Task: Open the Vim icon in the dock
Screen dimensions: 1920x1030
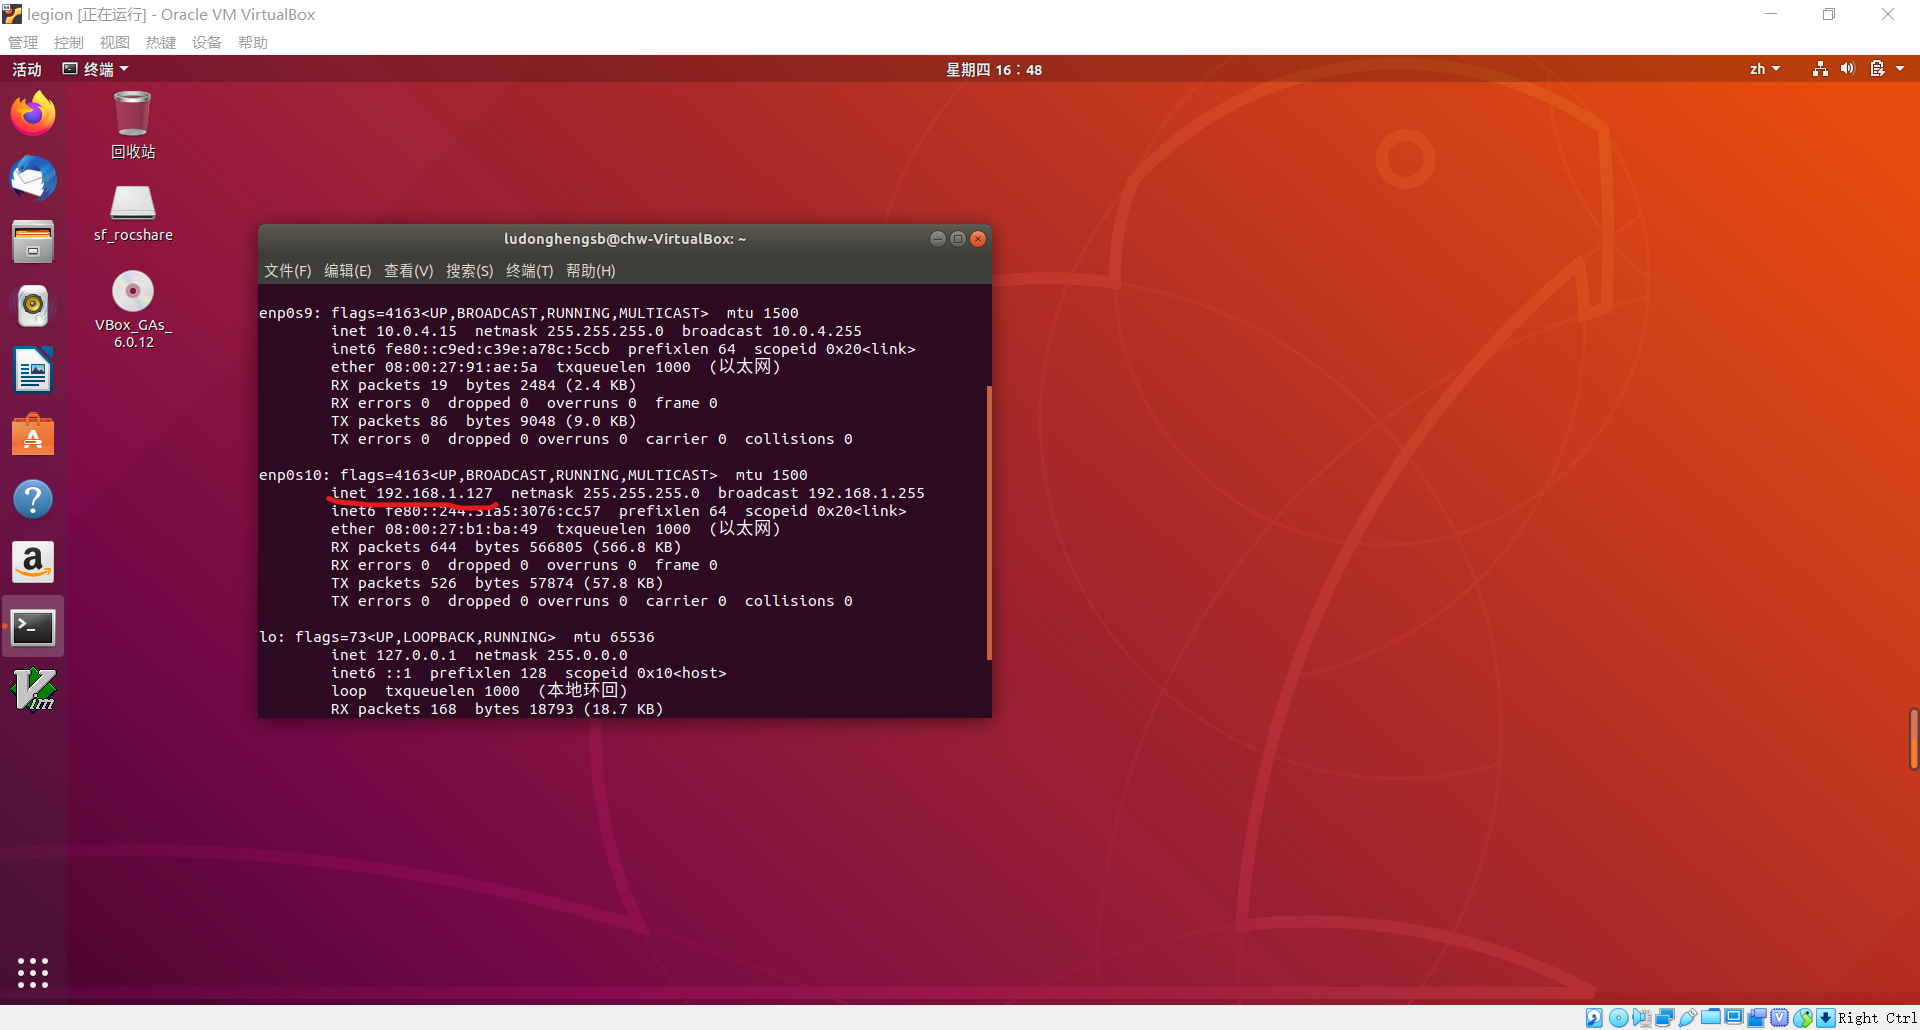Action: click(33, 690)
